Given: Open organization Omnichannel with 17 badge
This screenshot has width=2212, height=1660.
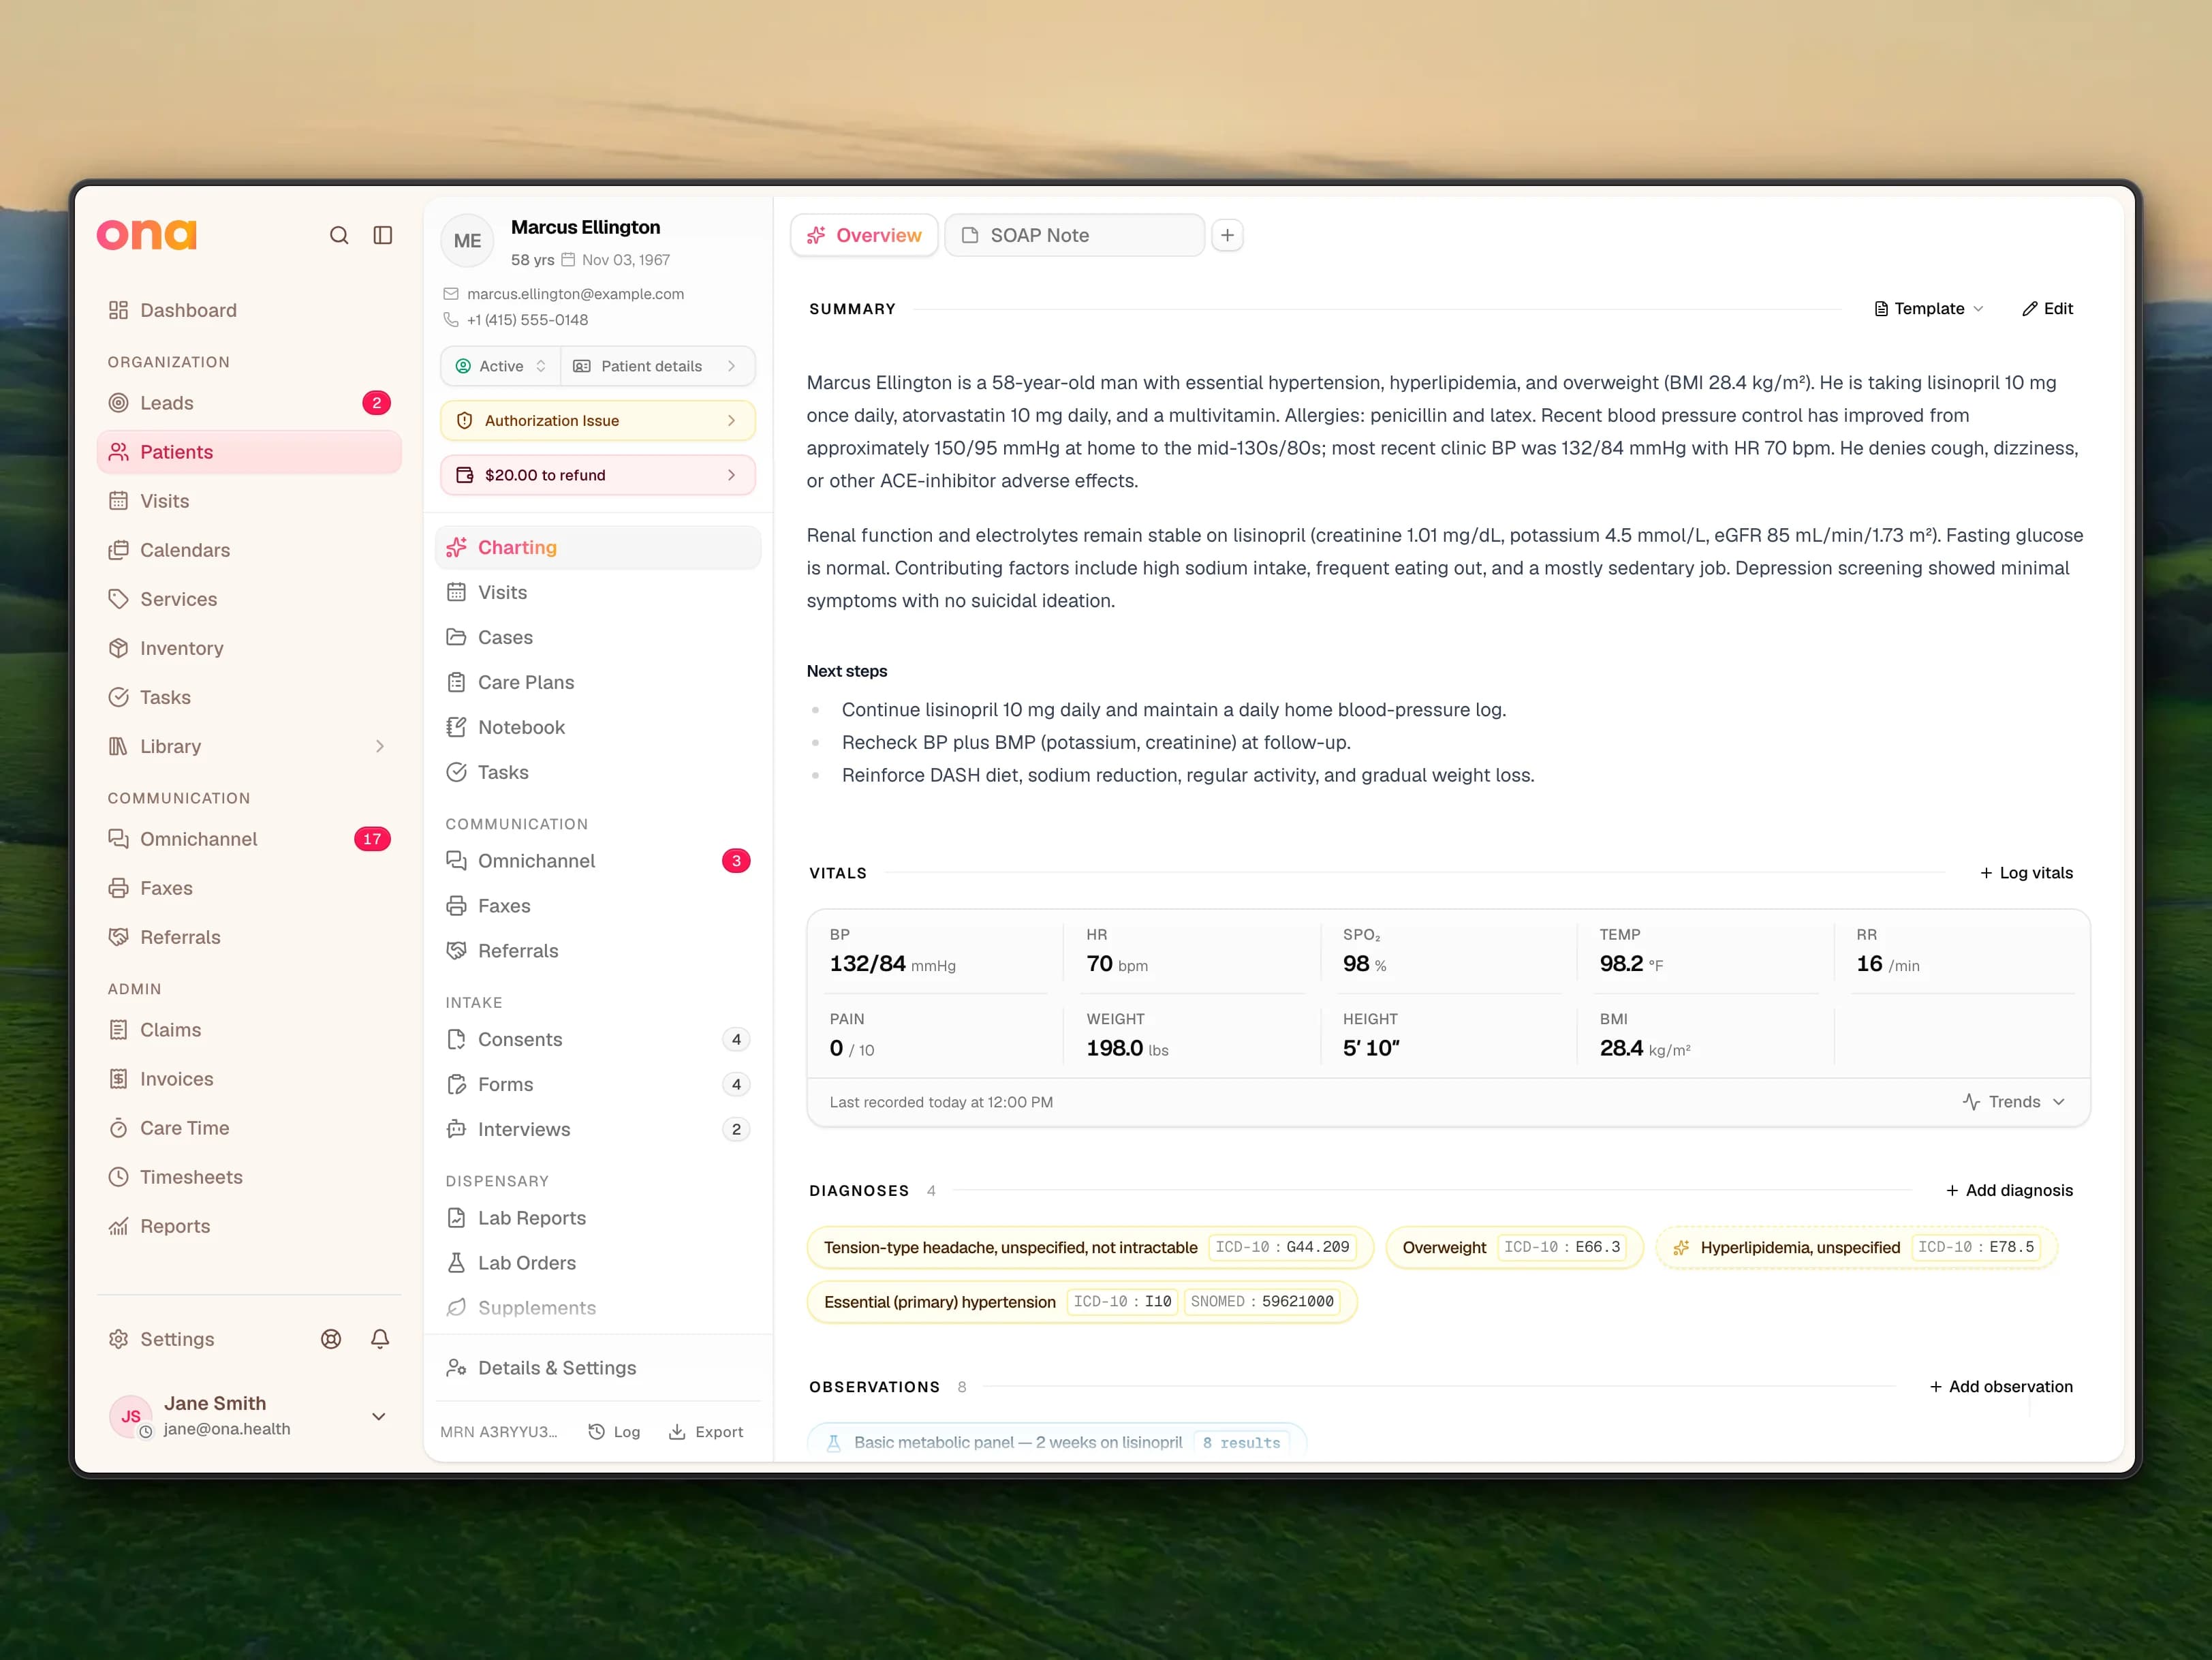Looking at the screenshot, I should click(249, 839).
